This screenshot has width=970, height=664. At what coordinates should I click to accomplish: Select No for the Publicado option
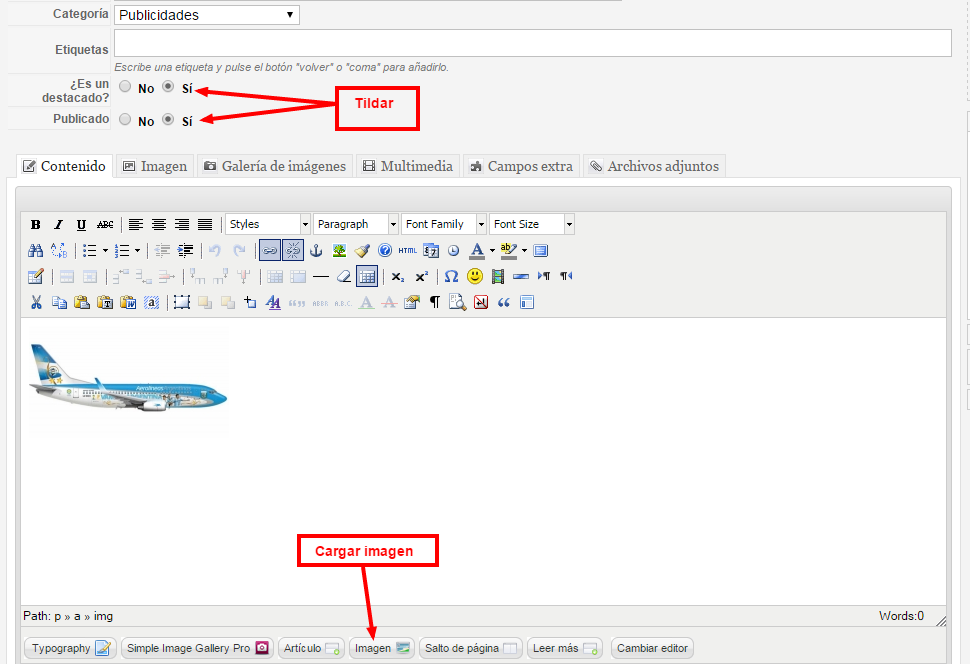click(x=125, y=120)
